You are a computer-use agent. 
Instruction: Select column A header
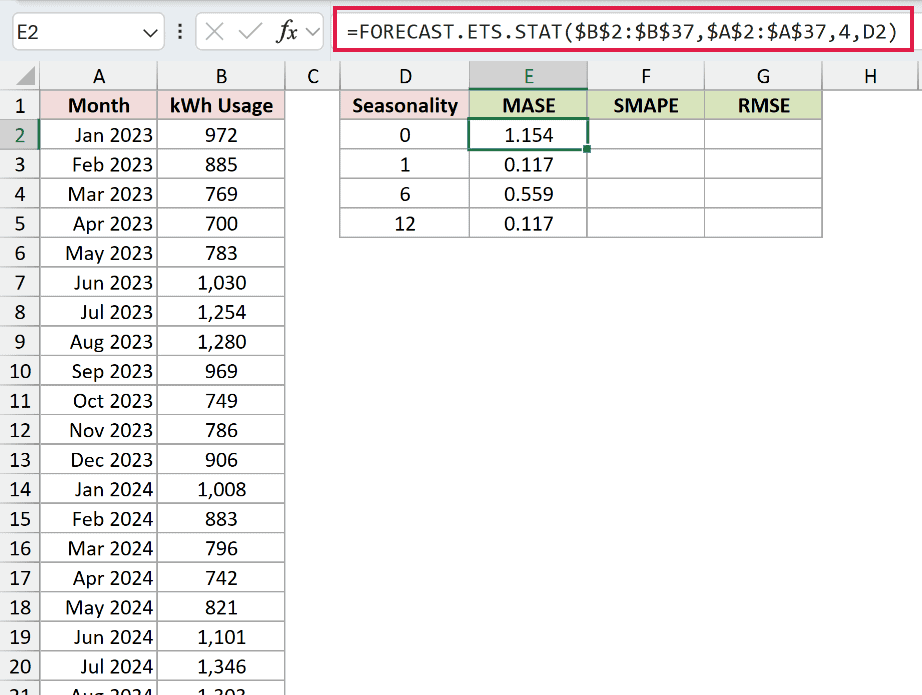[99, 76]
